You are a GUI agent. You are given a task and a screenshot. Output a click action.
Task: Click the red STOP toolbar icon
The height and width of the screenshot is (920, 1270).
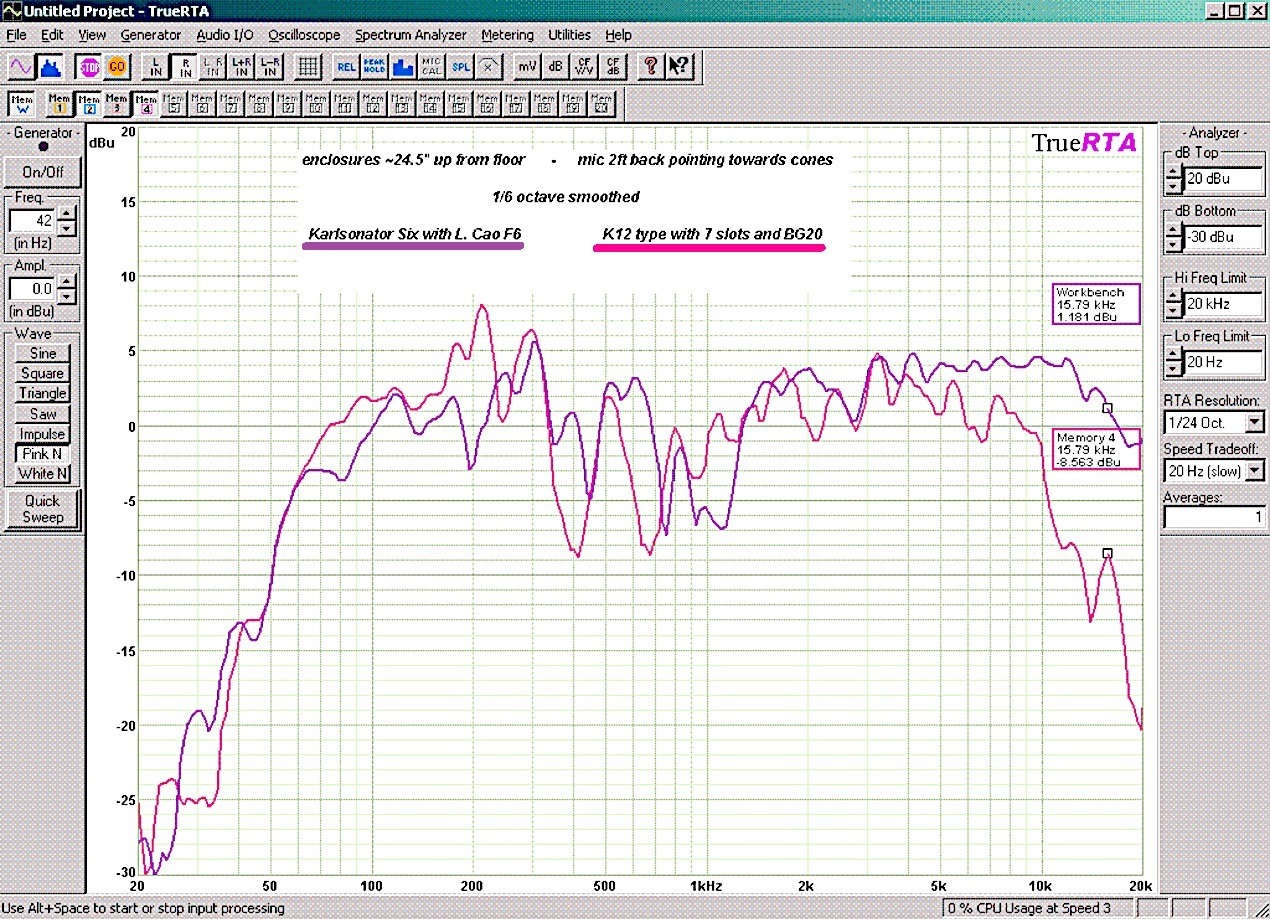tap(89, 67)
